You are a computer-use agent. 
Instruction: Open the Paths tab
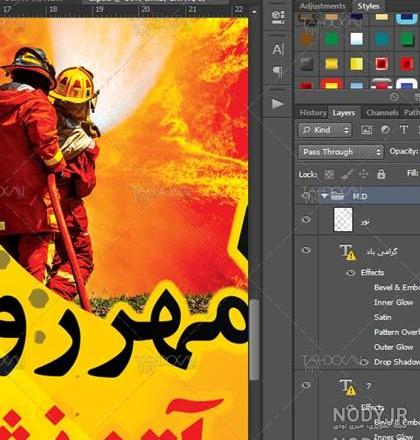(412, 113)
